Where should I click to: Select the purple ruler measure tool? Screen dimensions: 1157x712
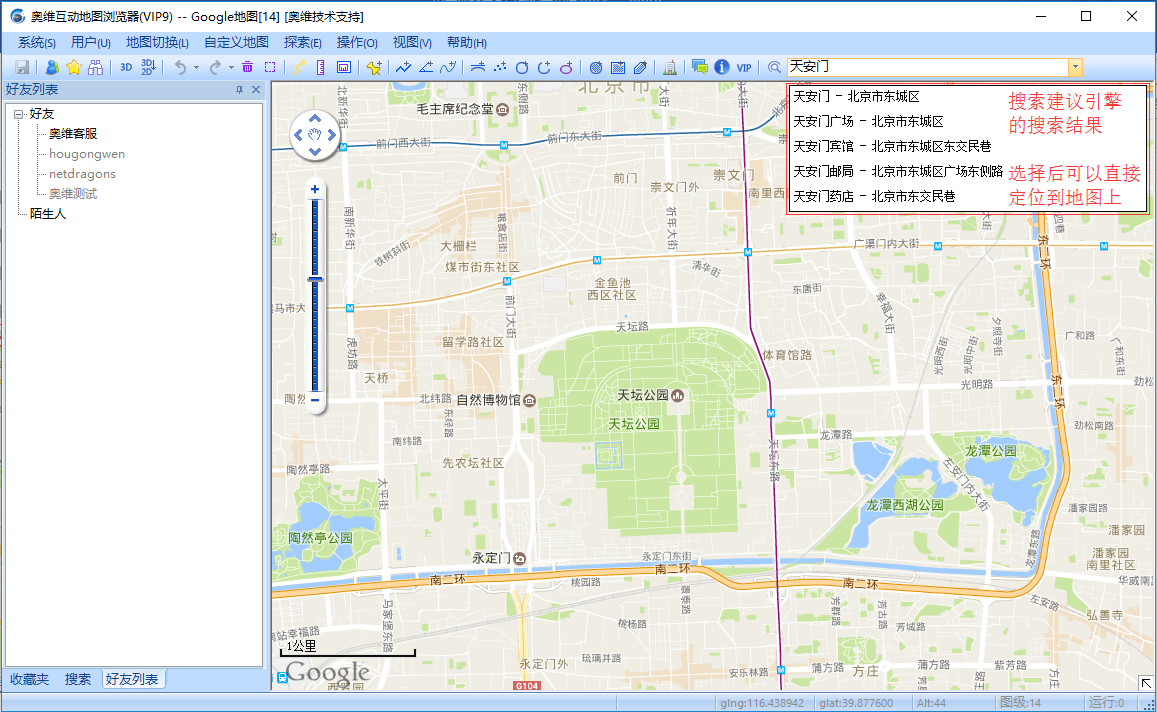[321, 68]
